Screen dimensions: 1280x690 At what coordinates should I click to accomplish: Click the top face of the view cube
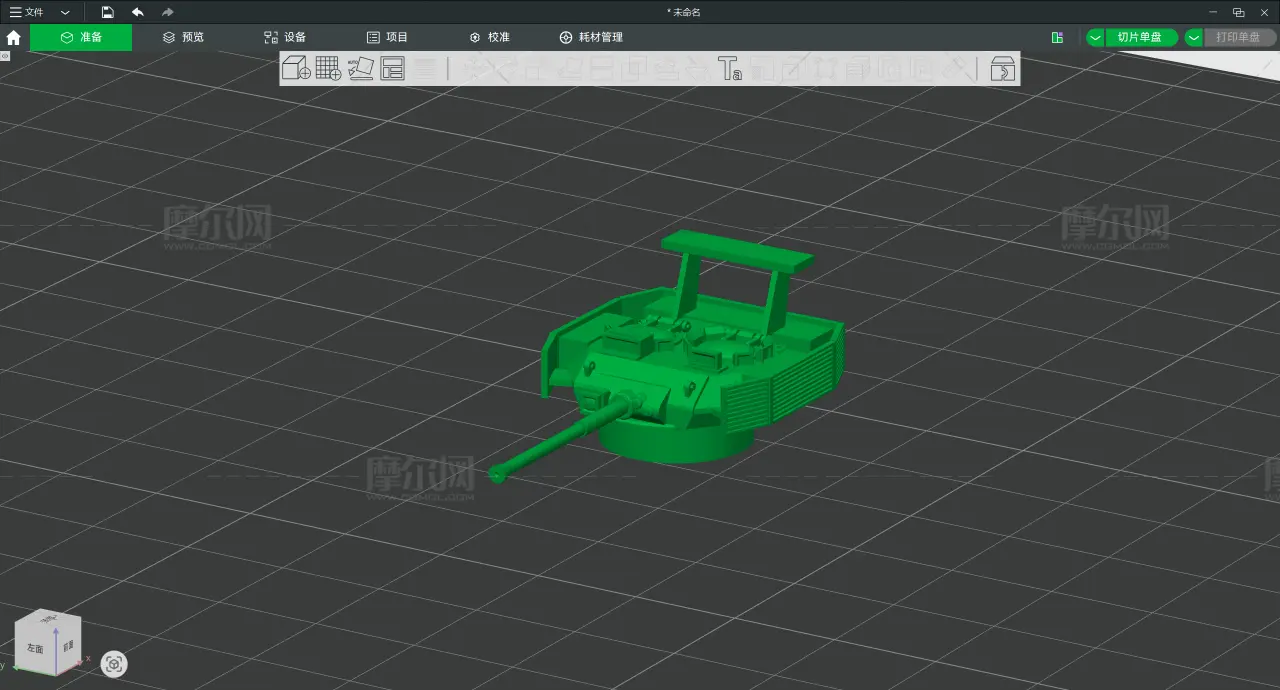point(49,619)
